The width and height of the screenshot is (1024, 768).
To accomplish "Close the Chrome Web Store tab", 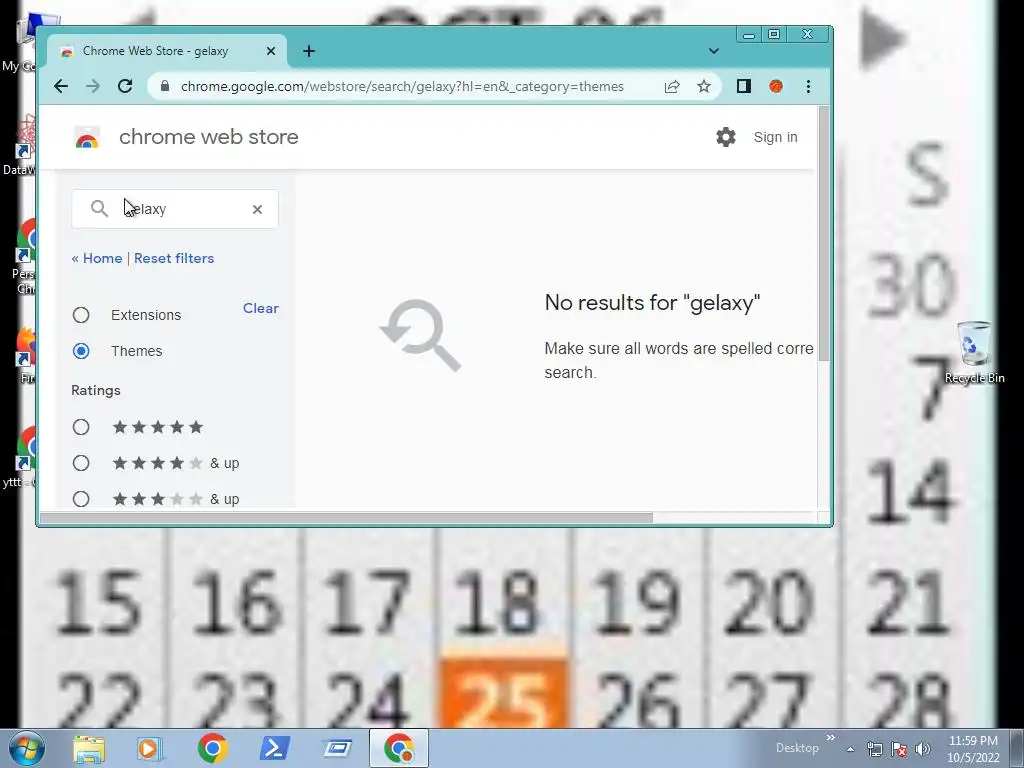I will click(271, 51).
